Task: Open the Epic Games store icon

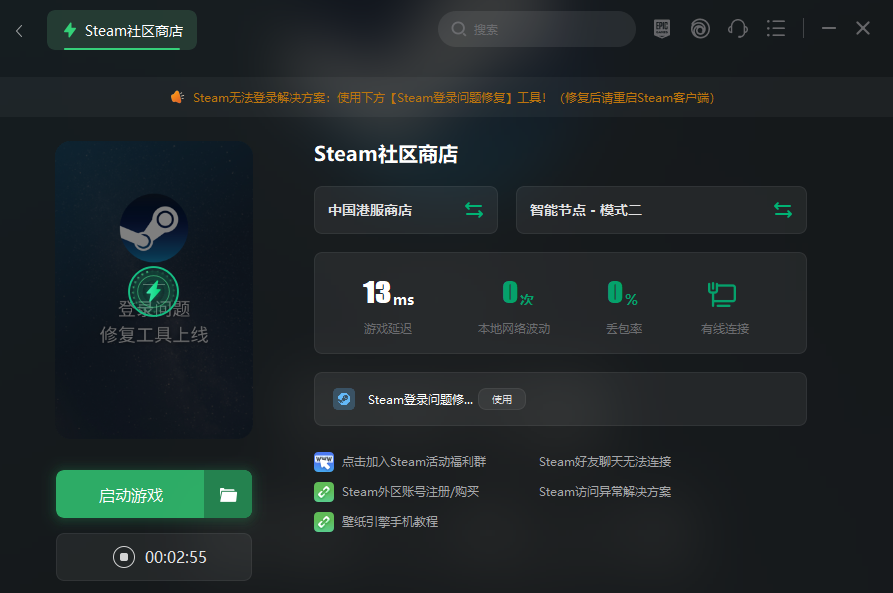Action: pyautogui.click(x=661, y=28)
